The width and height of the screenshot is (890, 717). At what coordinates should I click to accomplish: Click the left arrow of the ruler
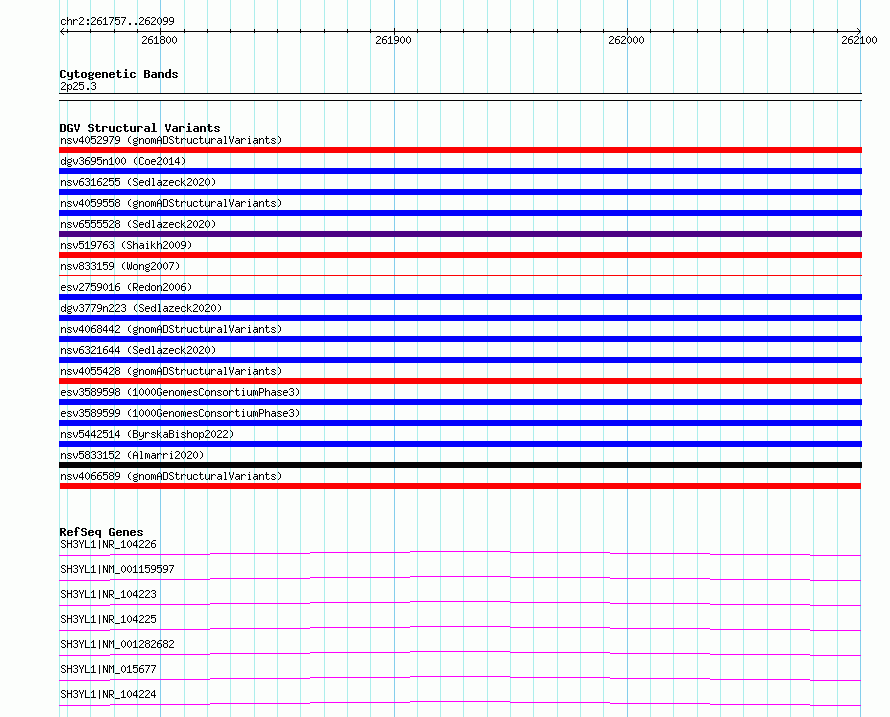click(x=62, y=31)
